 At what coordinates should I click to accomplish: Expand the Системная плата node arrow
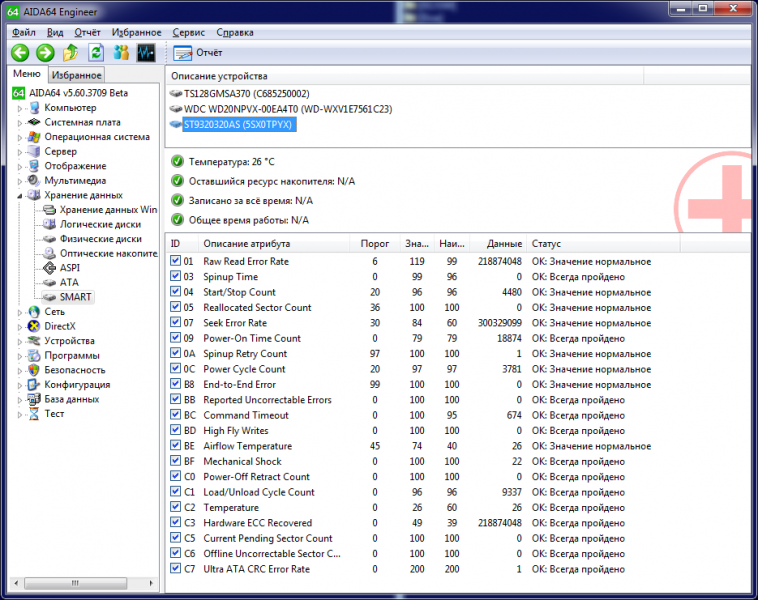[x=20, y=123]
